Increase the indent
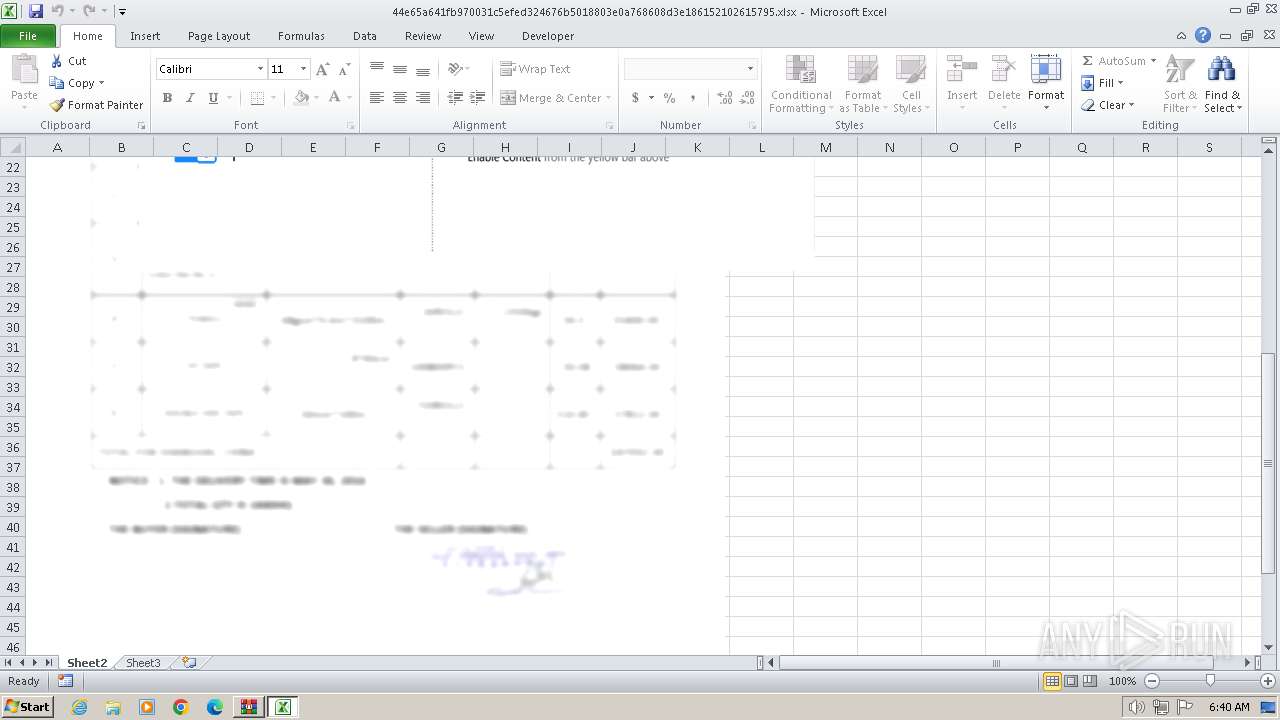The image size is (1280, 720). (x=478, y=98)
